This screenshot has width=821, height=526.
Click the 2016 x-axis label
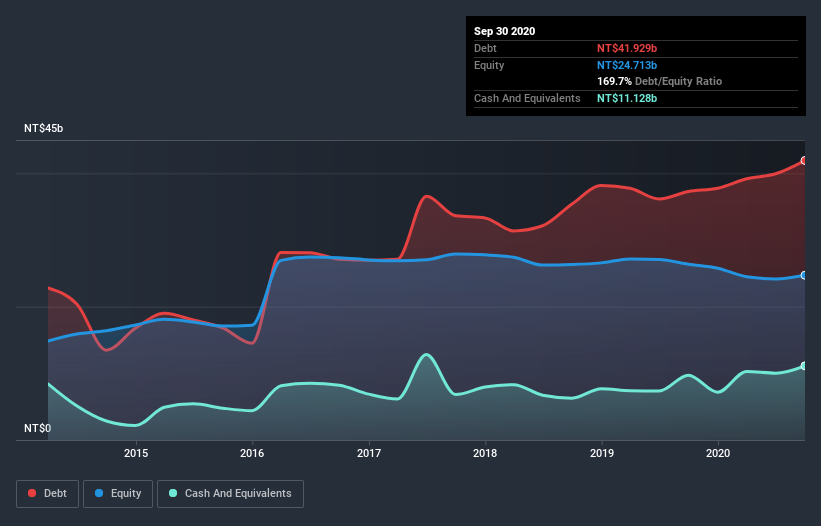(252, 453)
